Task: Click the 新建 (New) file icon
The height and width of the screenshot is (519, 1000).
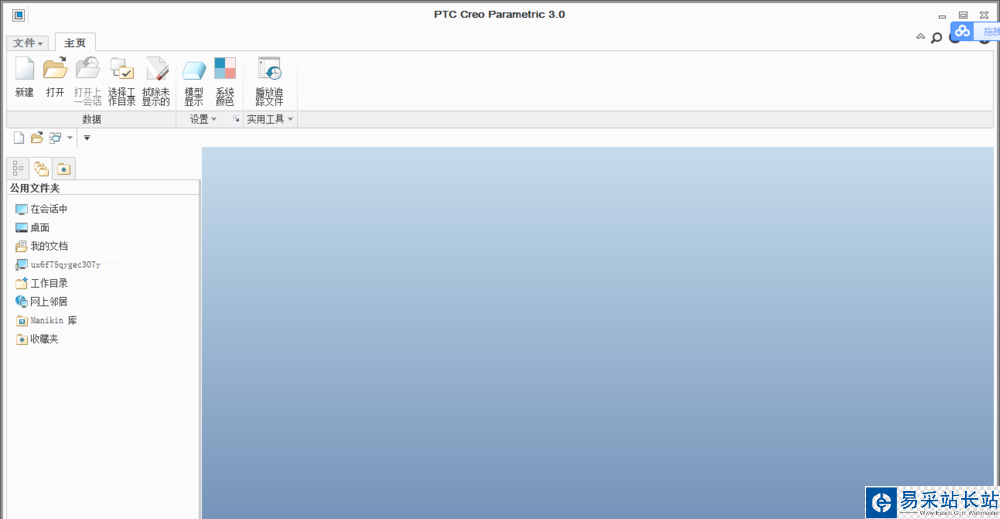Action: point(24,77)
